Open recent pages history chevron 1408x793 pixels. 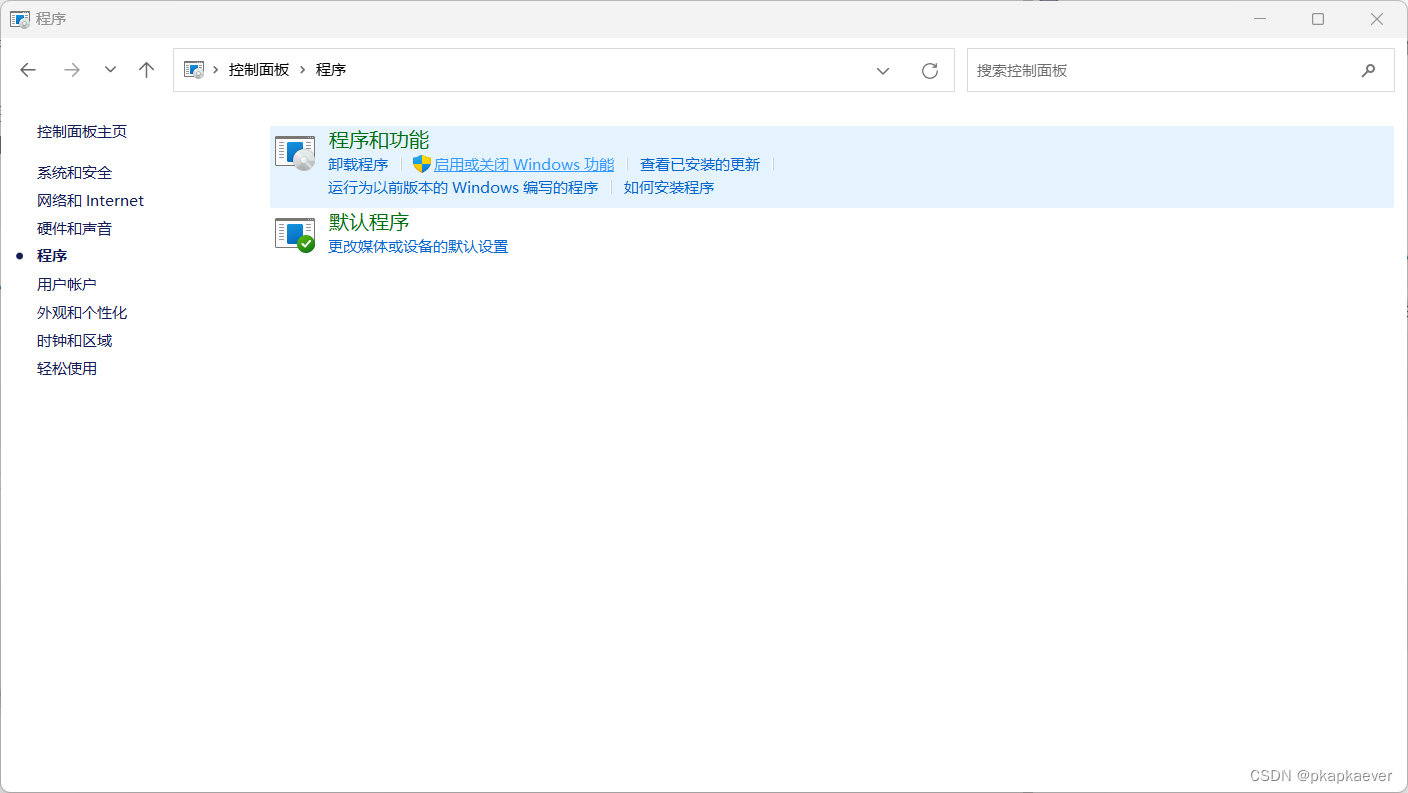click(x=110, y=69)
